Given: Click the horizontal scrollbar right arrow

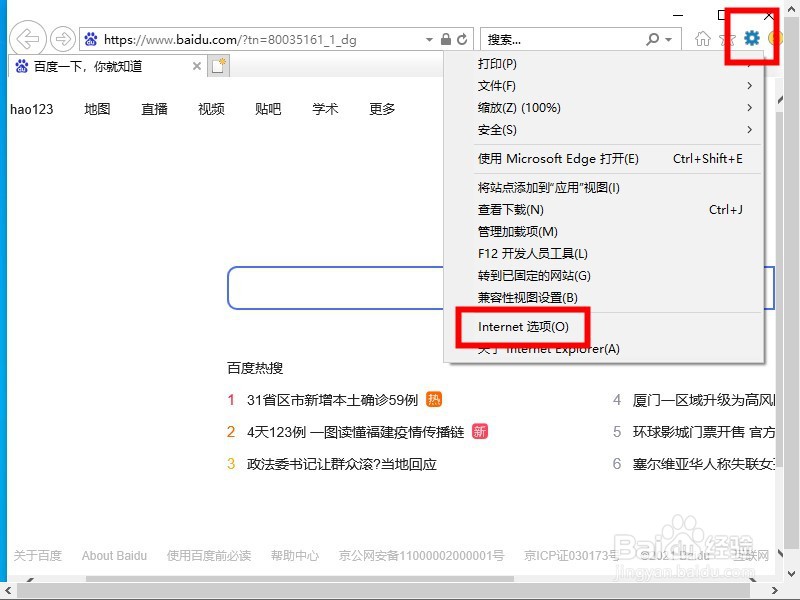Looking at the screenshot, I should click(774, 591).
